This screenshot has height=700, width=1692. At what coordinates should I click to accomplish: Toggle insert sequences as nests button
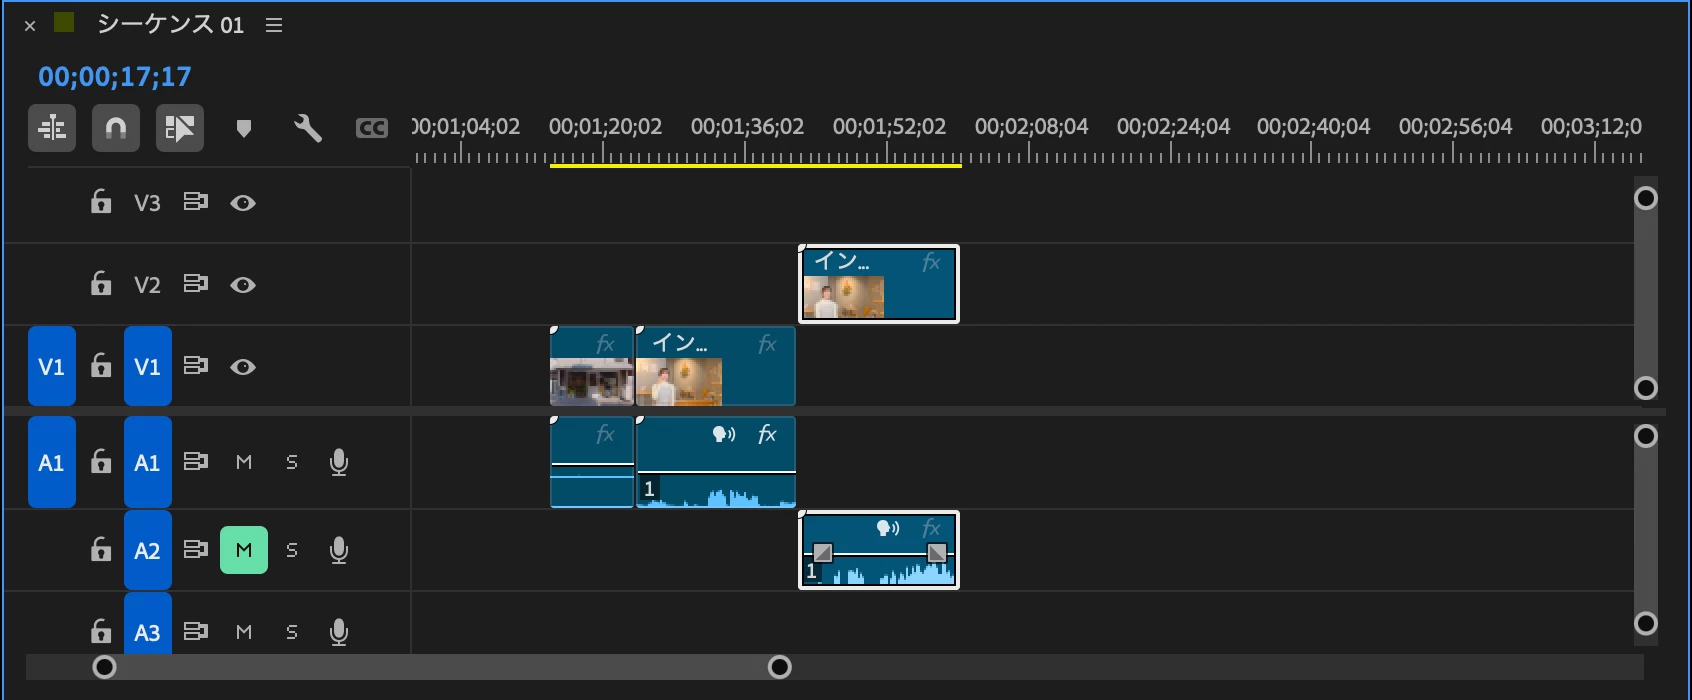52,128
